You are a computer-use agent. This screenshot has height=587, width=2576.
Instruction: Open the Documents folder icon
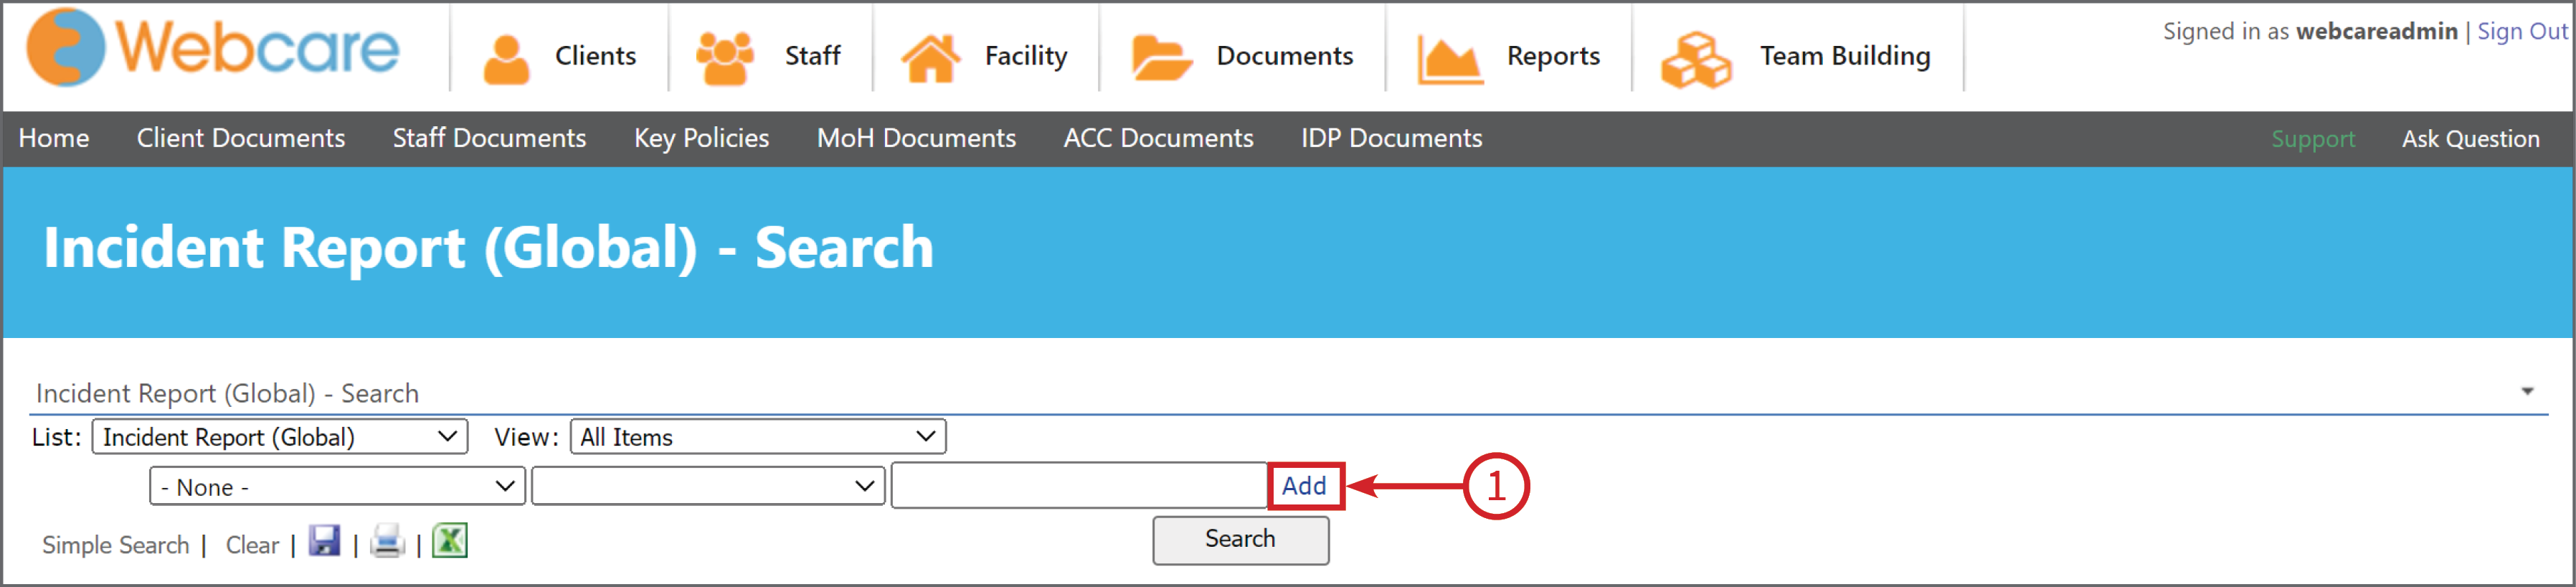[1161, 58]
